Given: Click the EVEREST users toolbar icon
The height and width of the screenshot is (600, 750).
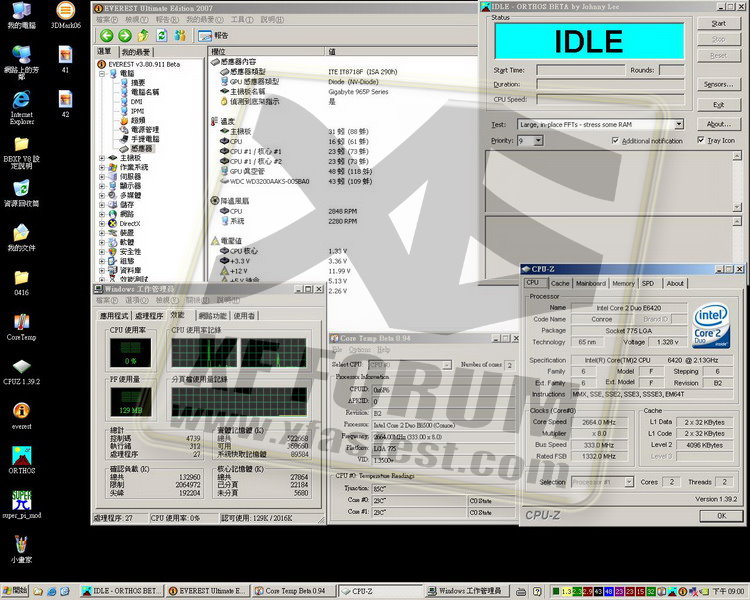Looking at the screenshot, I should (x=180, y=35).
